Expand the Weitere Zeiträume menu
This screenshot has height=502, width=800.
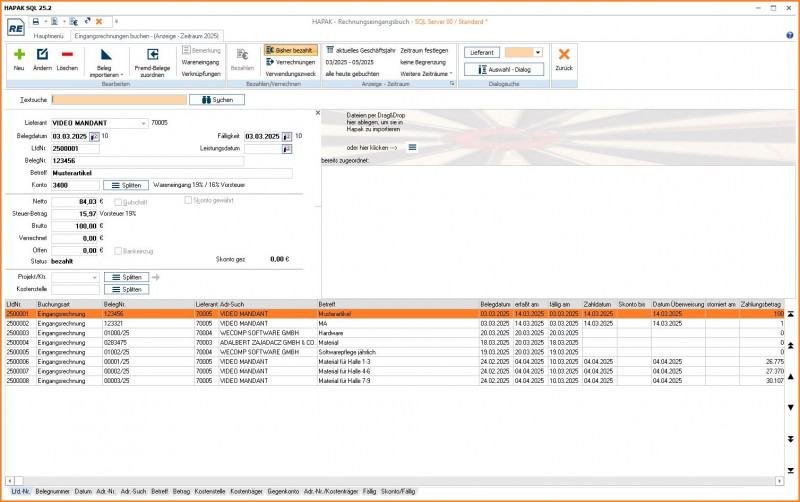[426, 74]
